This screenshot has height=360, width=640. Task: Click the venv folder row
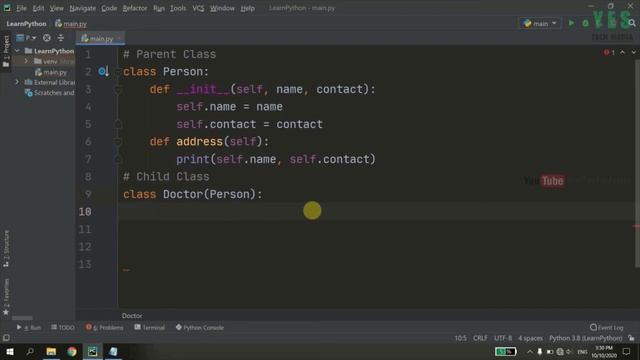click(x=44, y=61)
